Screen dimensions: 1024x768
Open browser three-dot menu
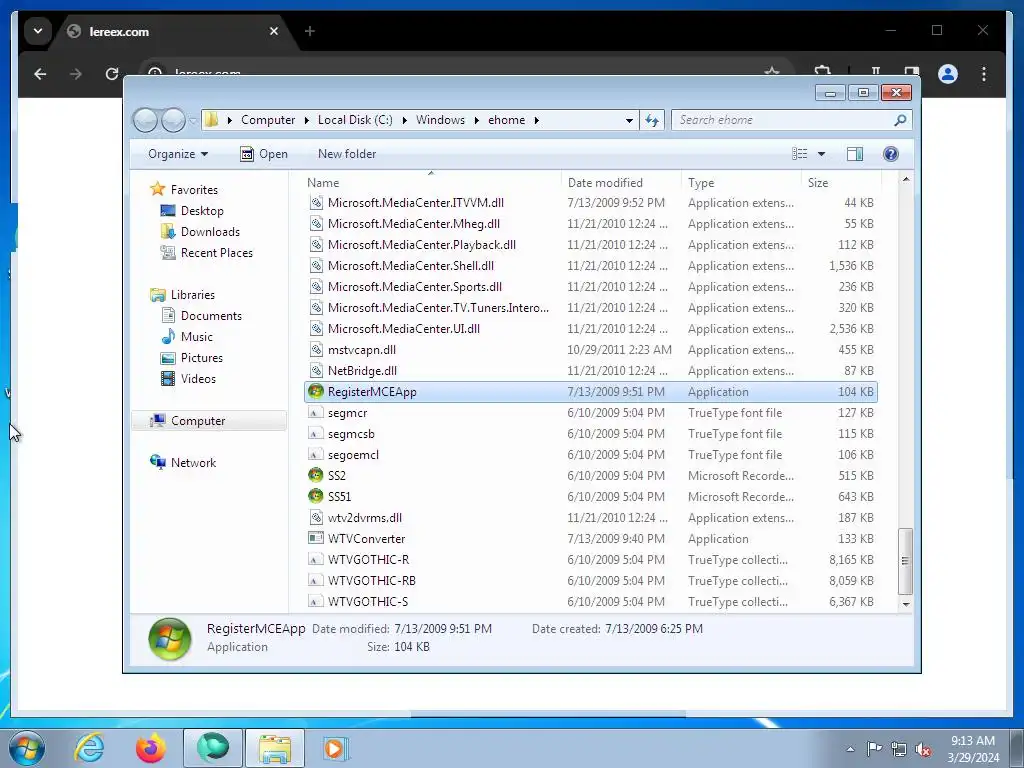984,74
